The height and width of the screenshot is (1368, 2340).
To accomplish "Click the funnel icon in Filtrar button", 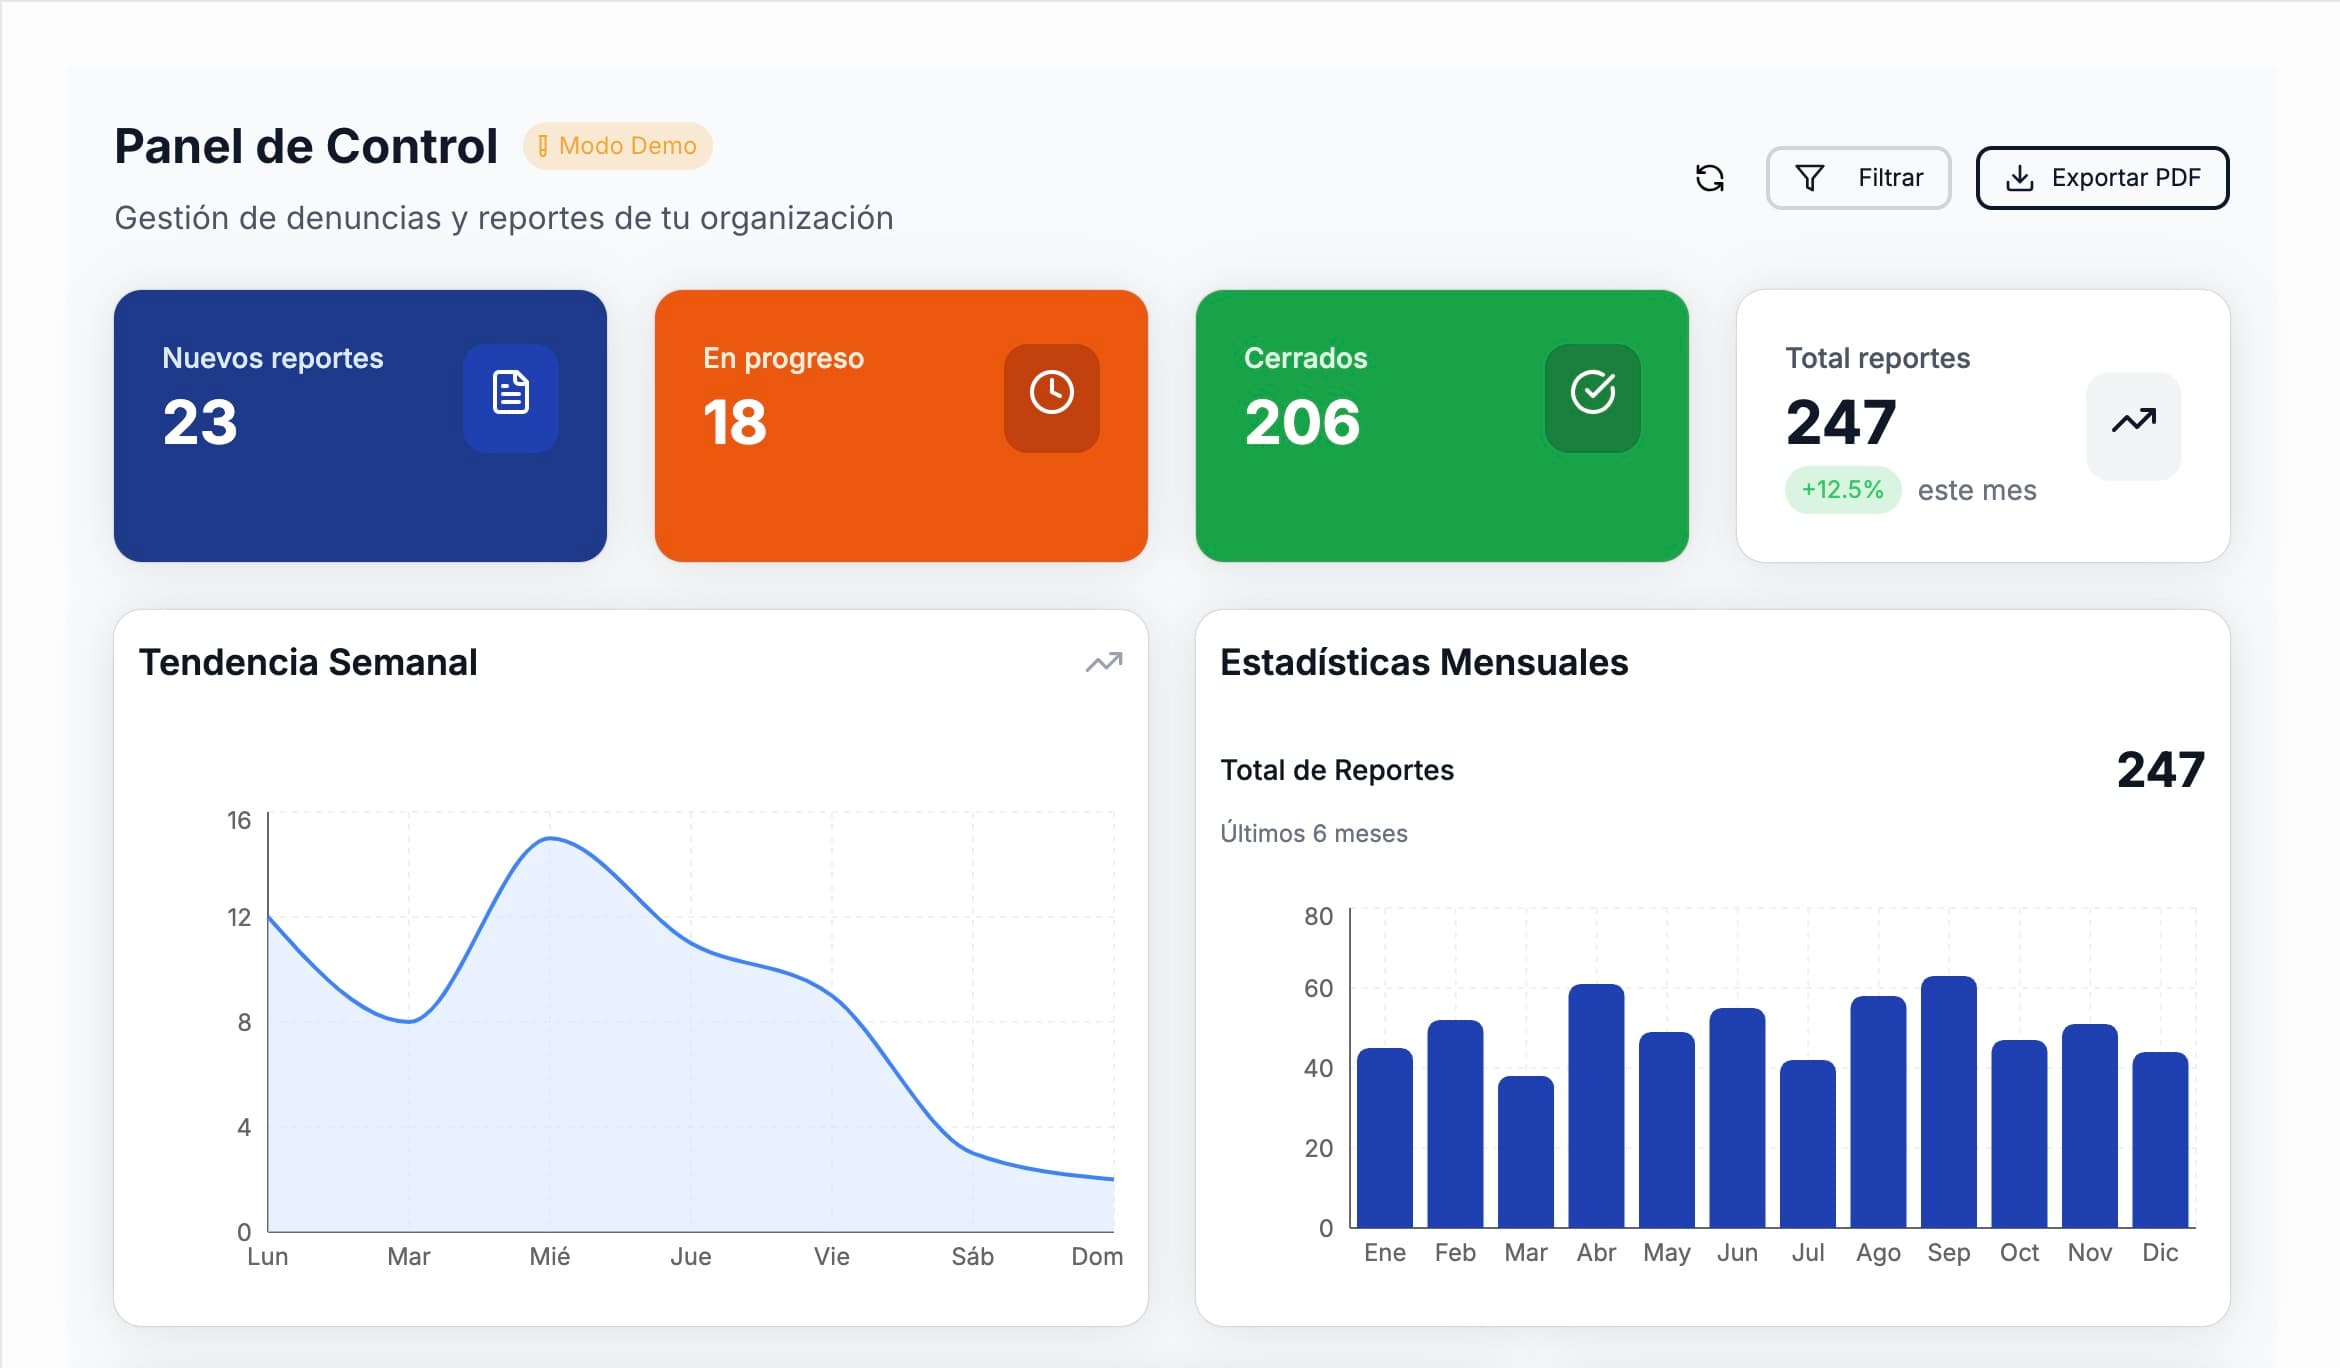I will click(x=1809, y=178).
